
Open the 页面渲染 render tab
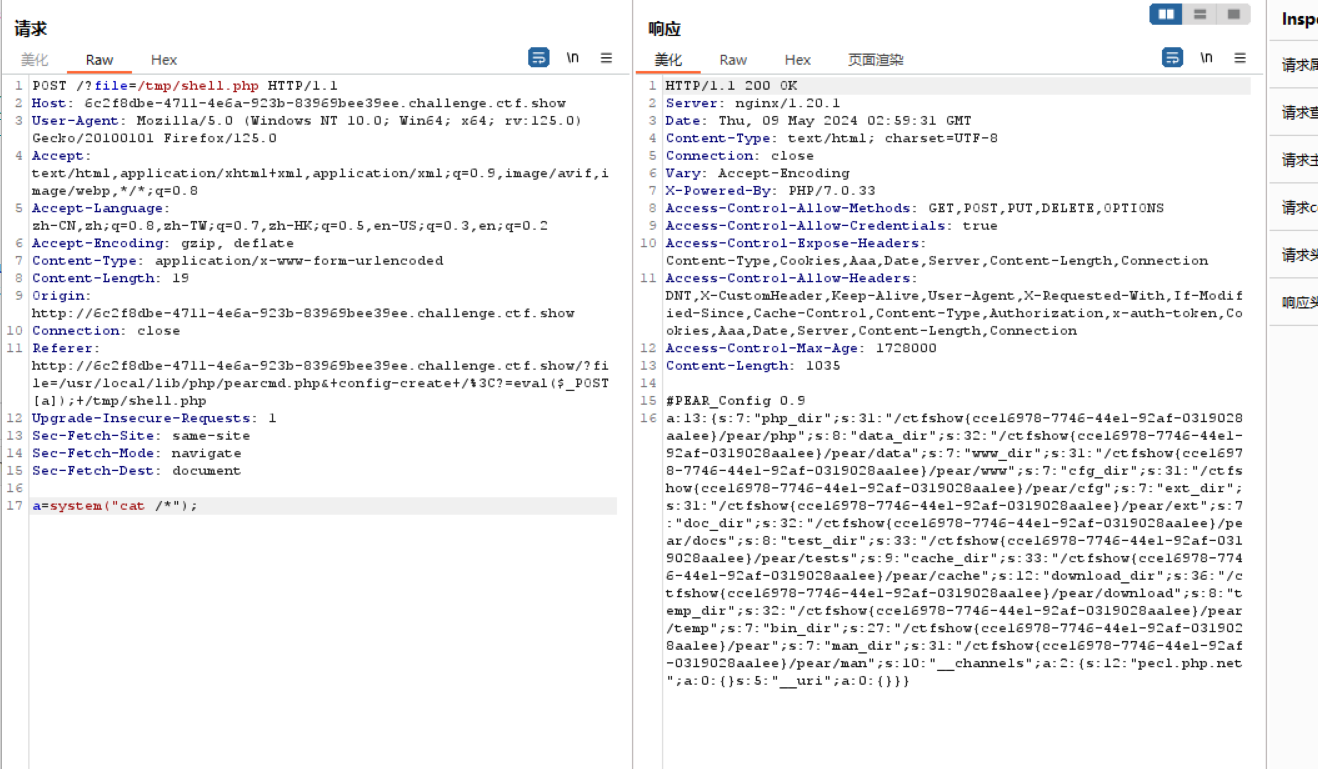[x=876, y=60]
